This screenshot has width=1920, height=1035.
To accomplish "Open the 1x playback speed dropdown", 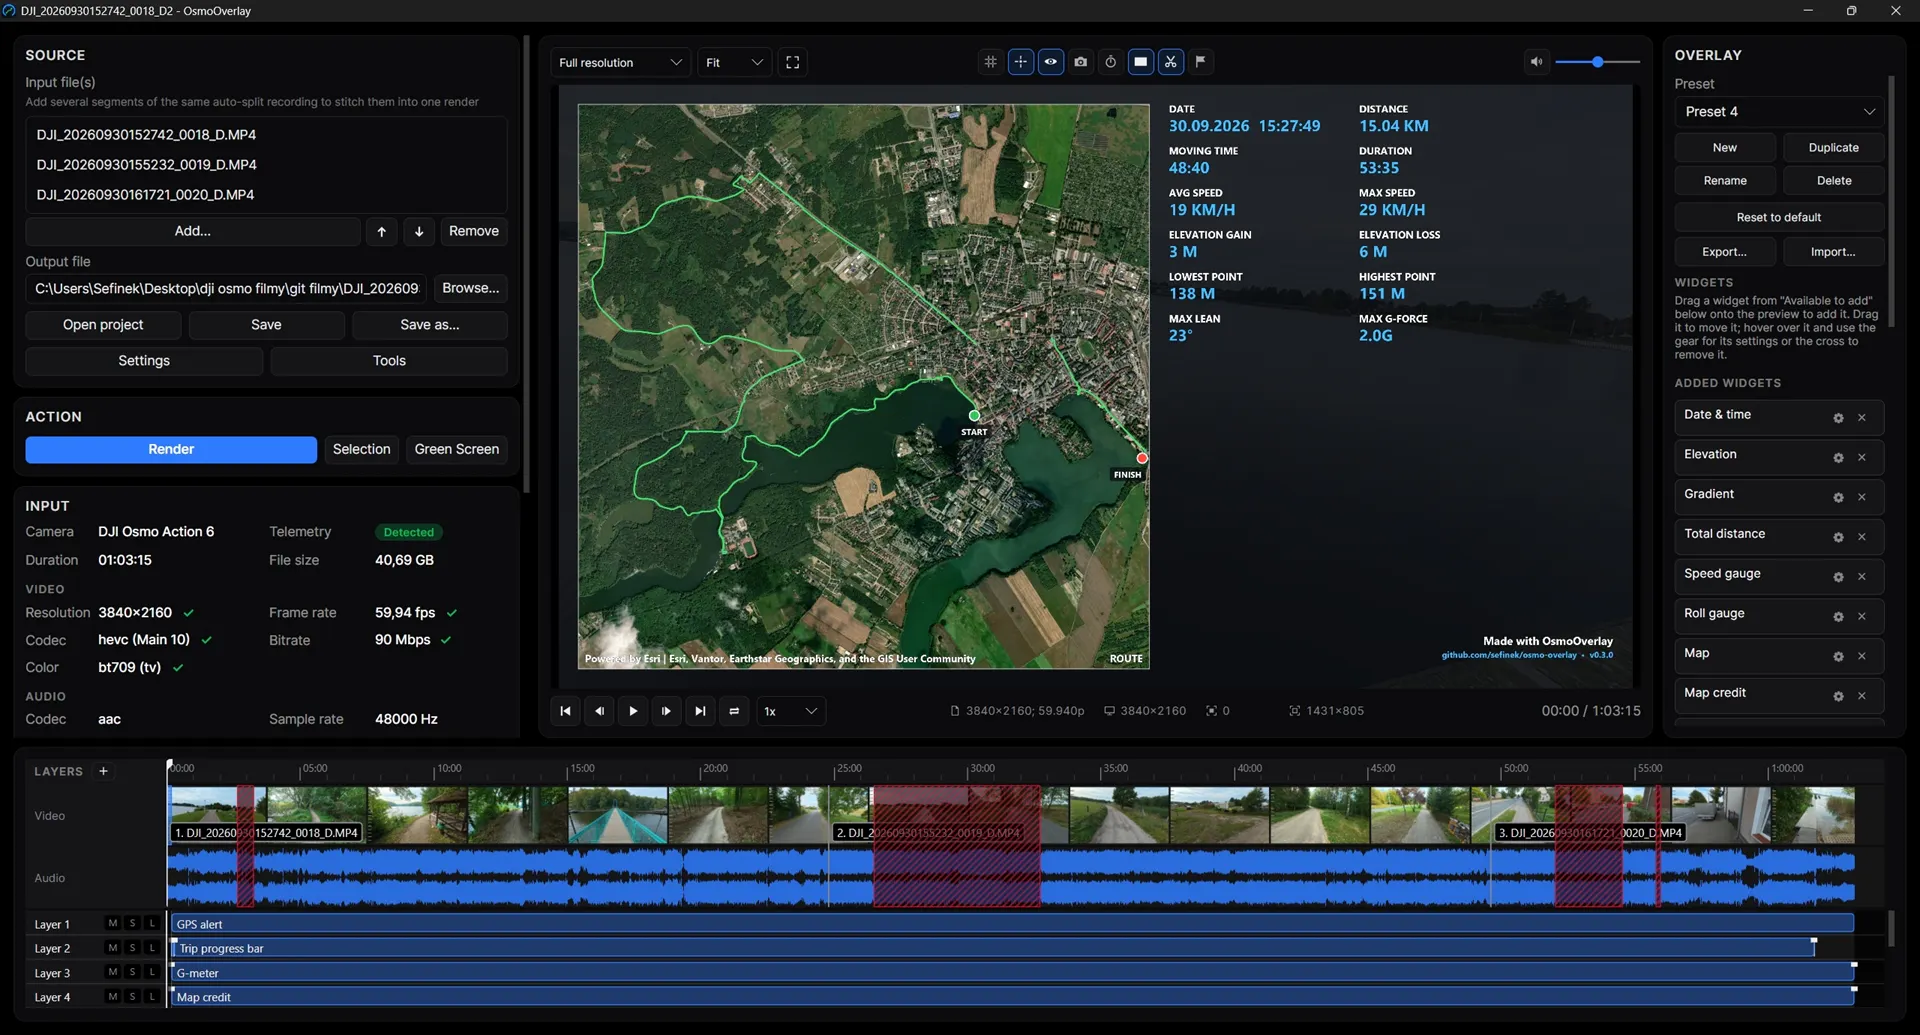I will (790, 711).
